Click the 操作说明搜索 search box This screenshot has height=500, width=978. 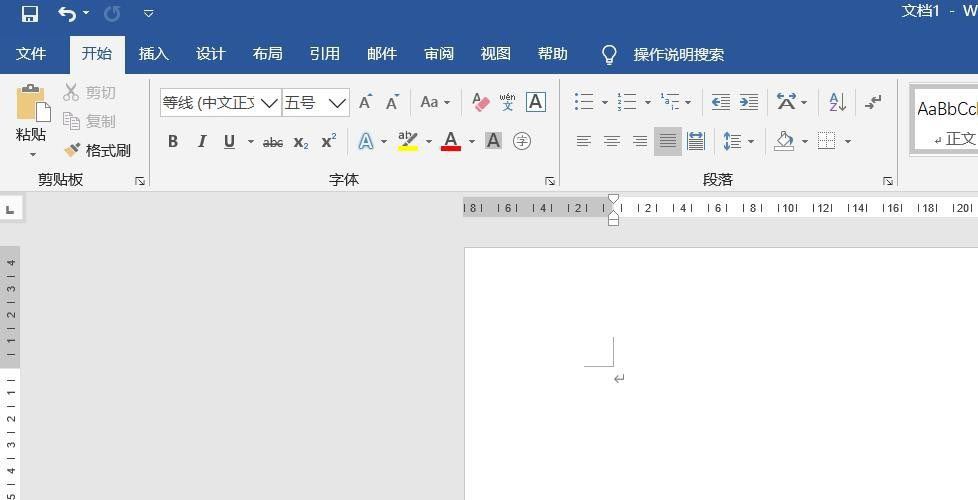(679, 54)
